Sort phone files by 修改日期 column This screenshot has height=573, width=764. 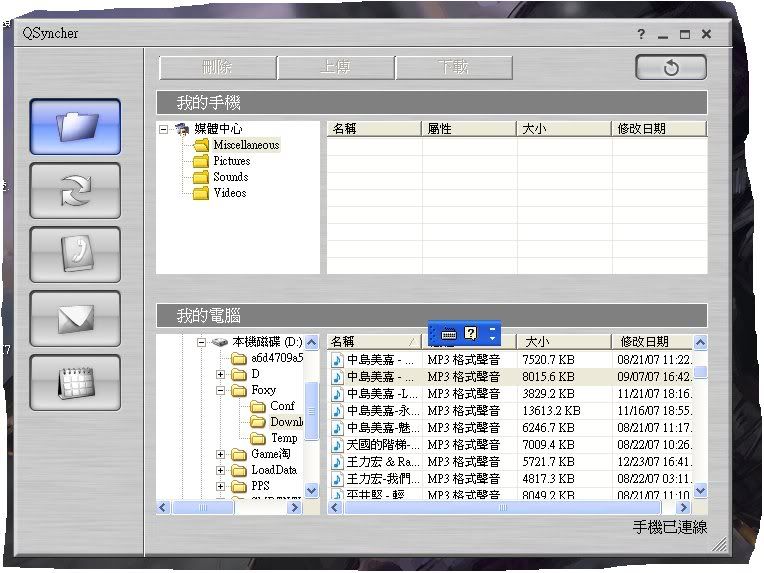click(x=659, y=129)
